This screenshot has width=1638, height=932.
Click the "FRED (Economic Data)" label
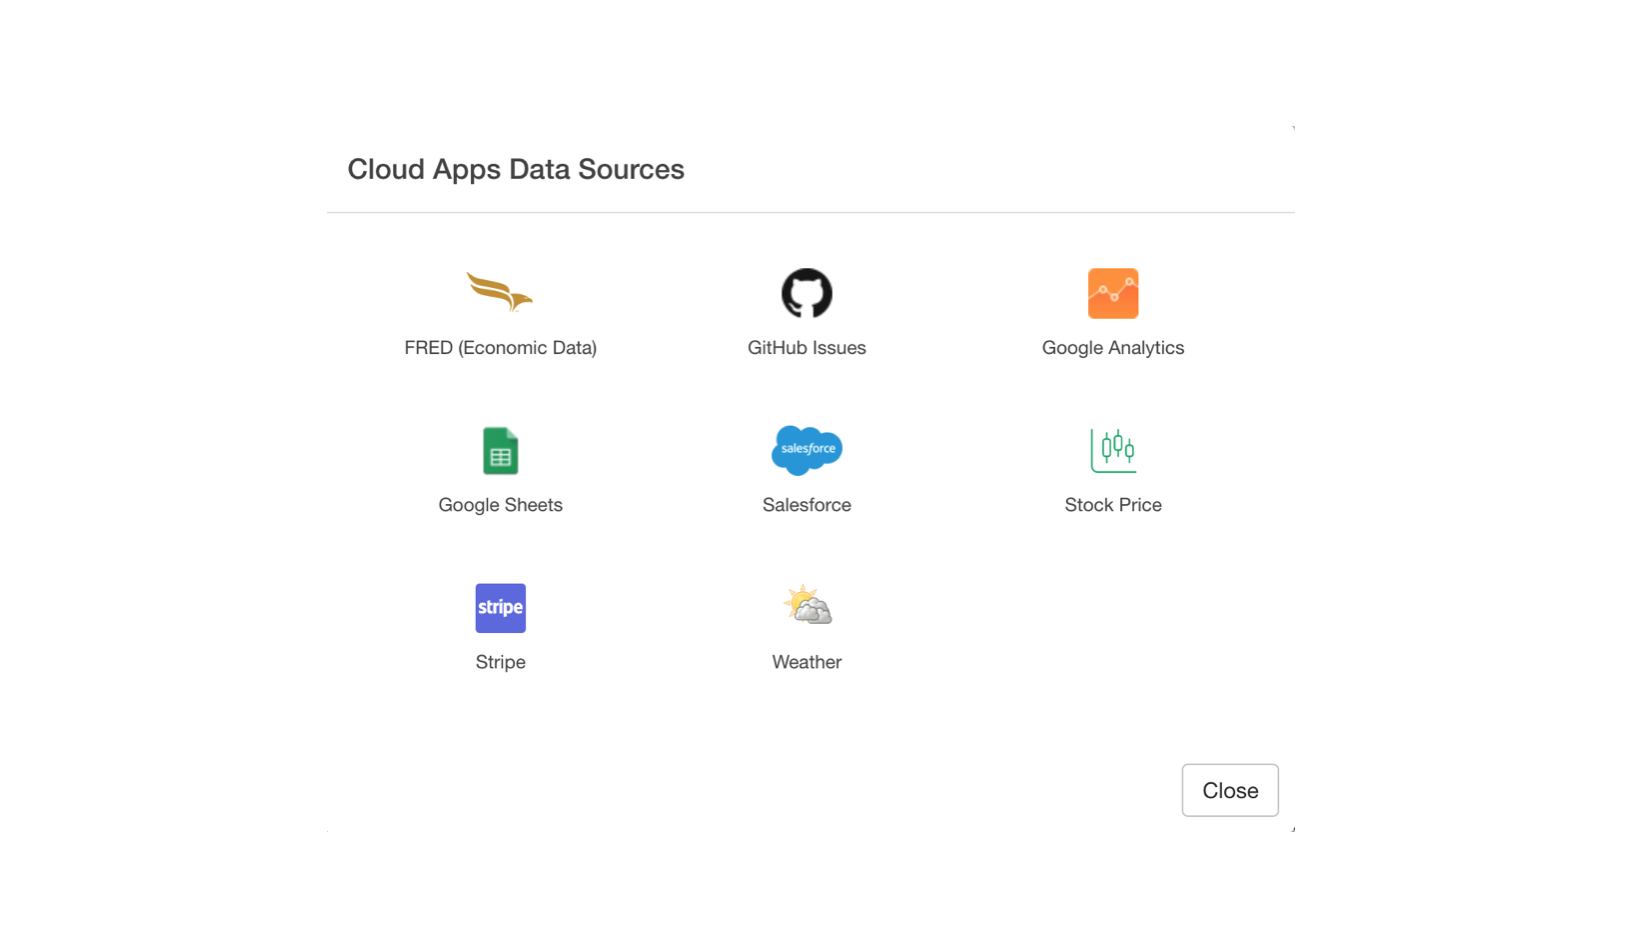[500, 348]
